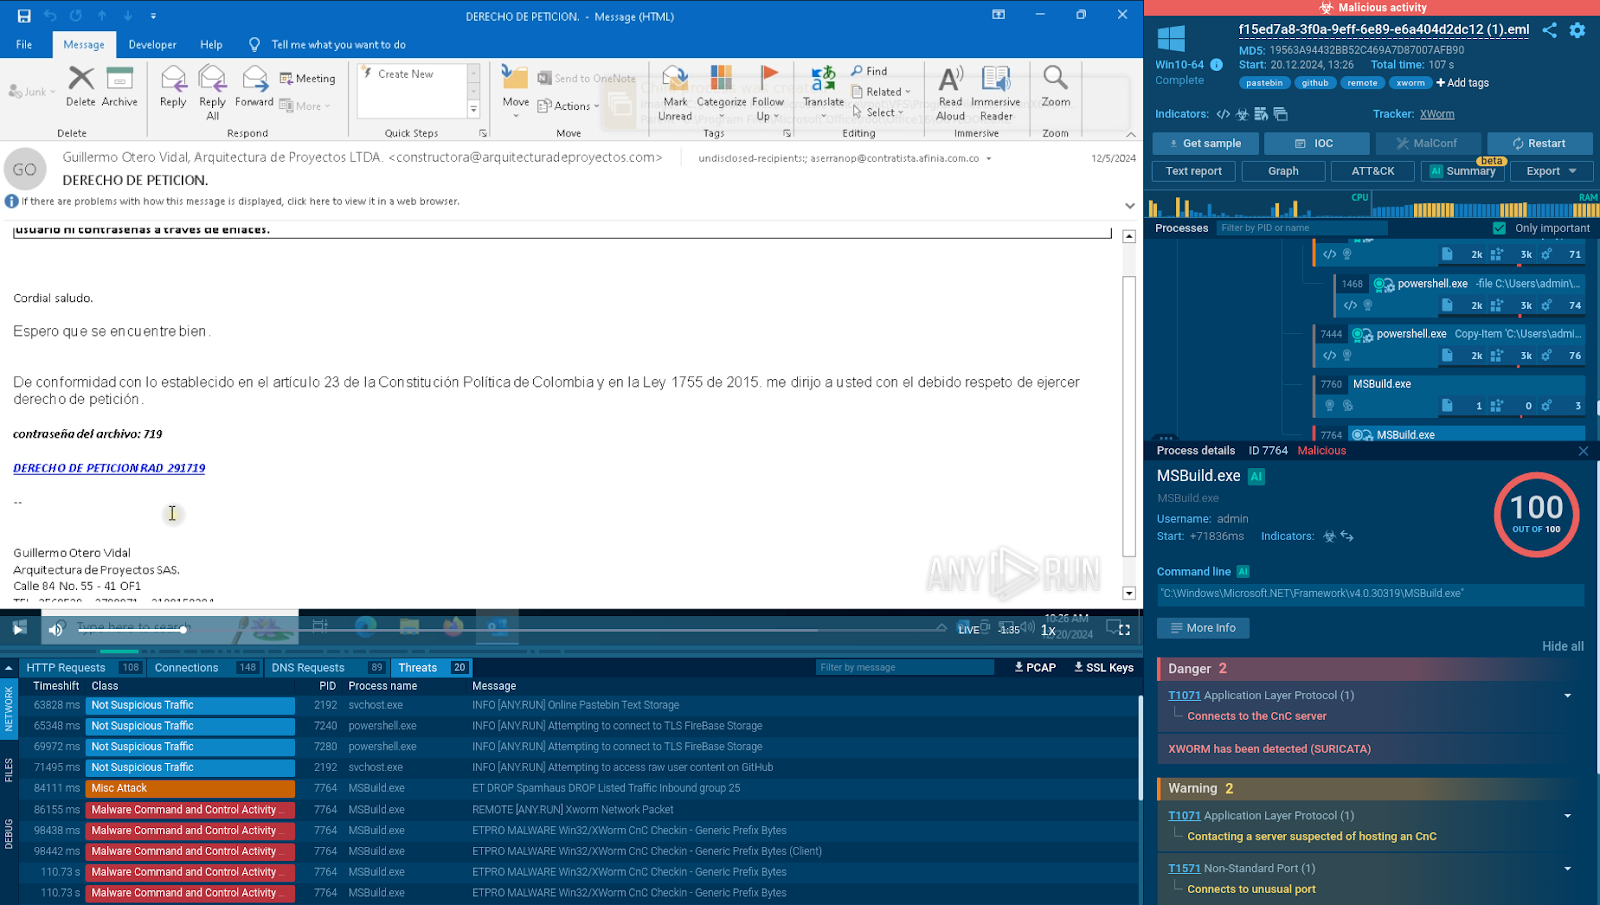
Task: Click the Delete message icon in ribbon
Action: coord(81,78)
